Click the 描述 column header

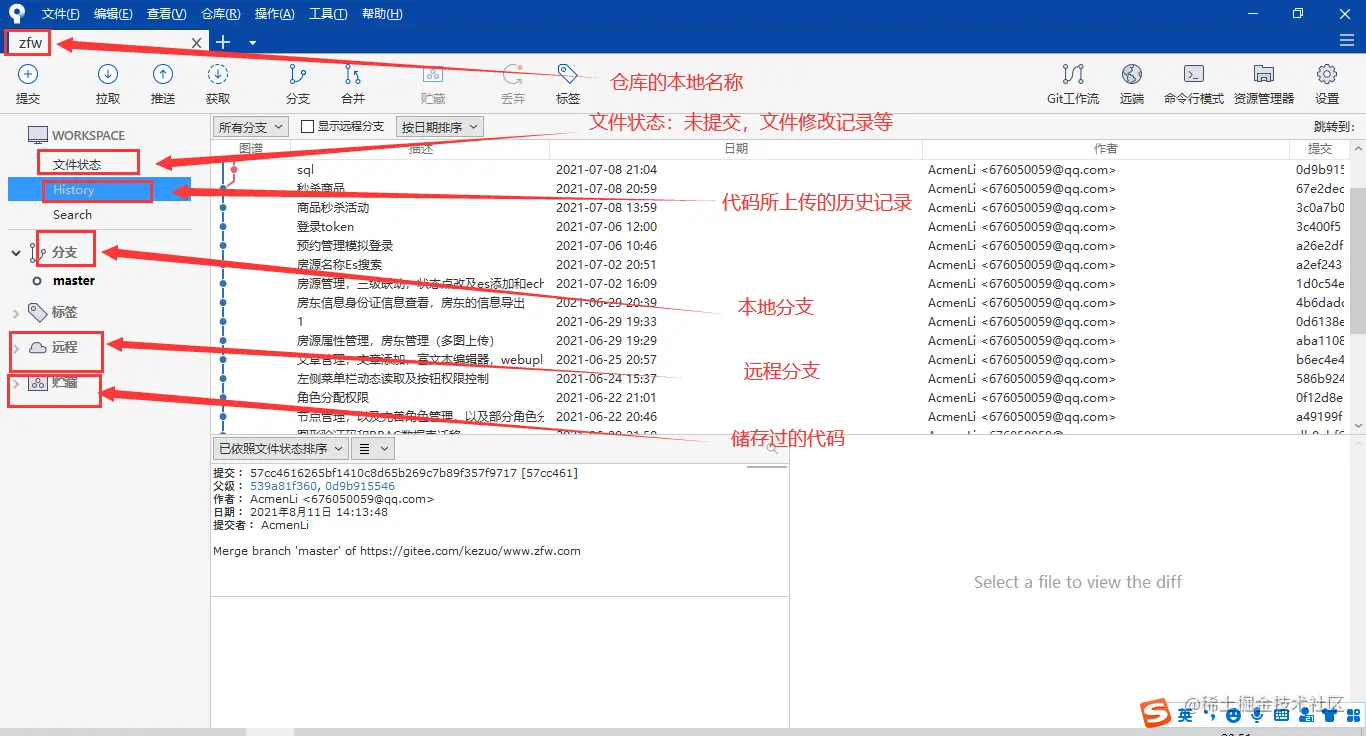click(421, 148)
